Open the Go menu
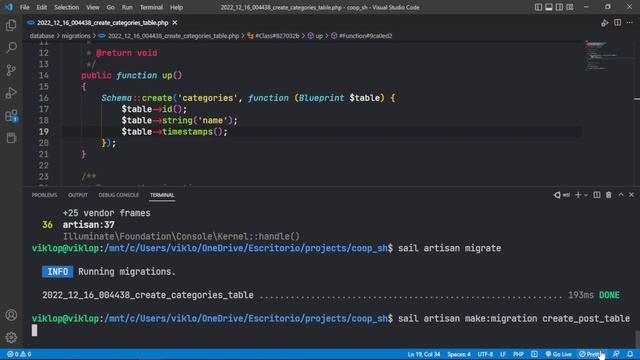 pyautogui.click(x=110, y=7)
